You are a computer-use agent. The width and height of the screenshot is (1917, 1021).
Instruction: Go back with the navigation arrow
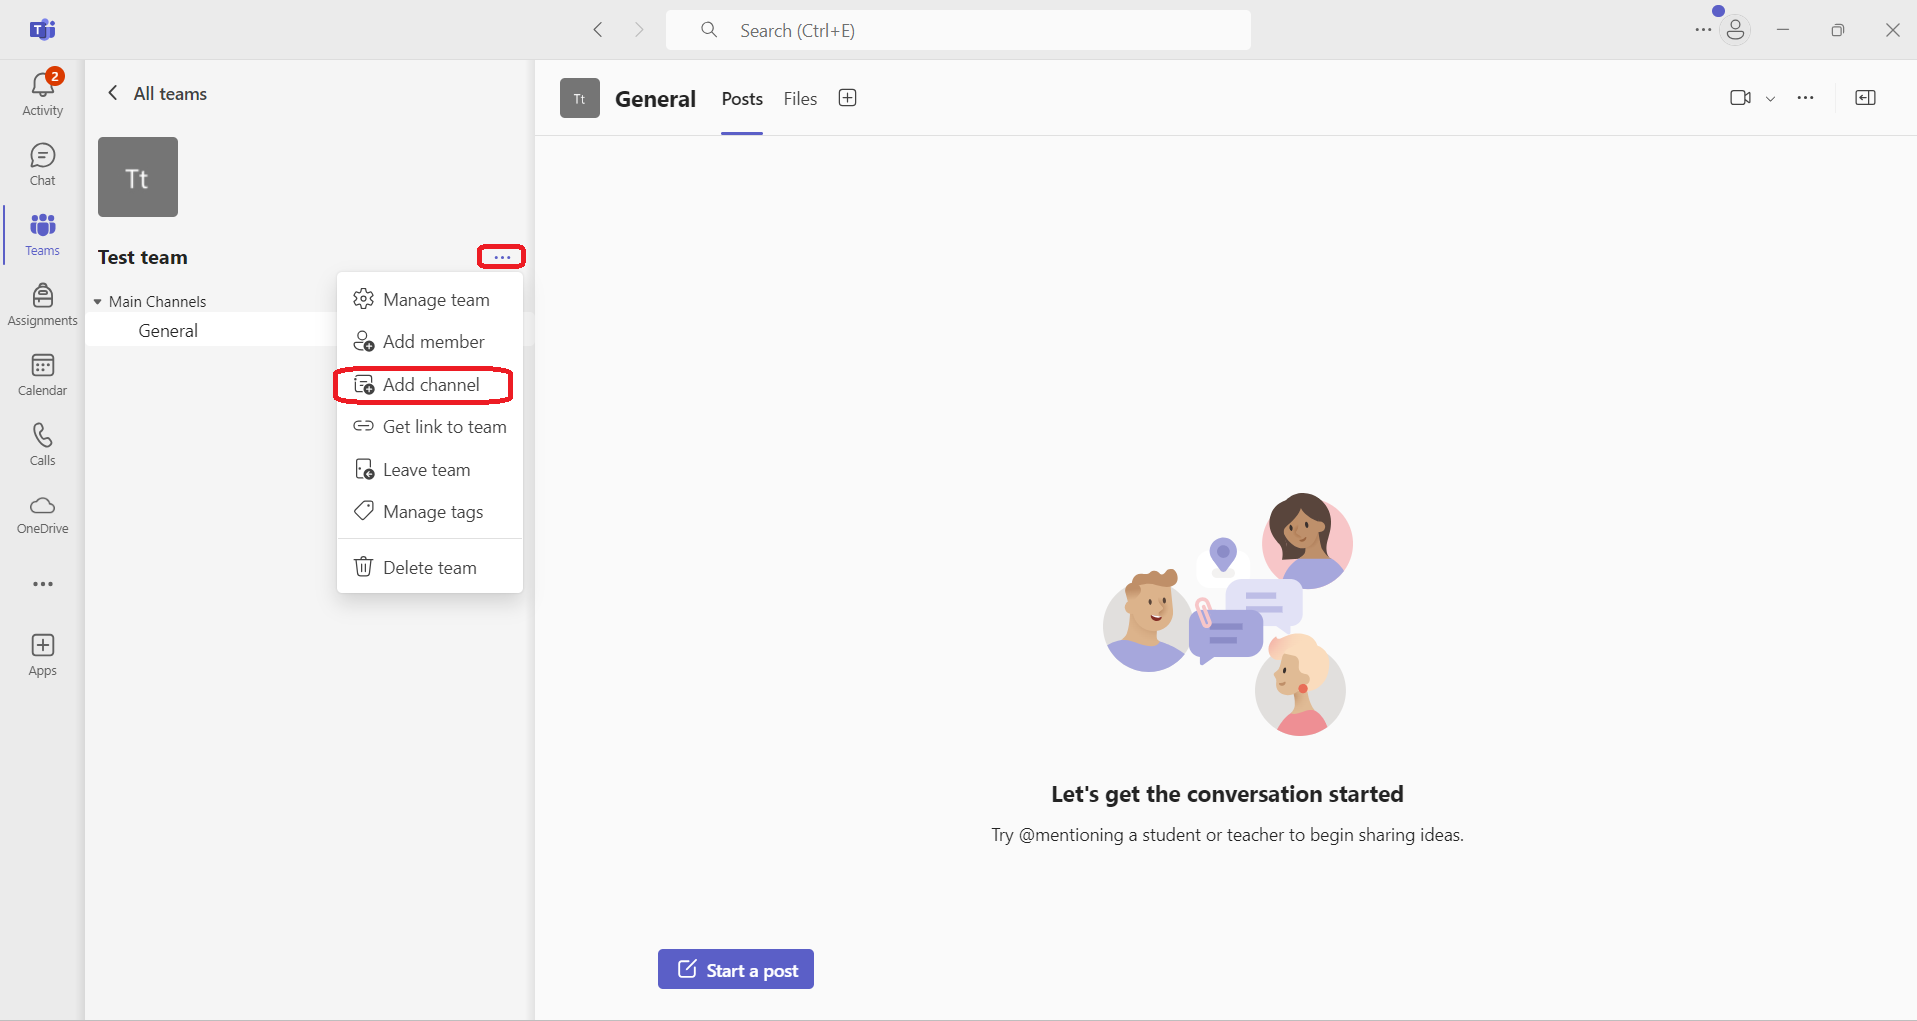(x=598, y=30)
